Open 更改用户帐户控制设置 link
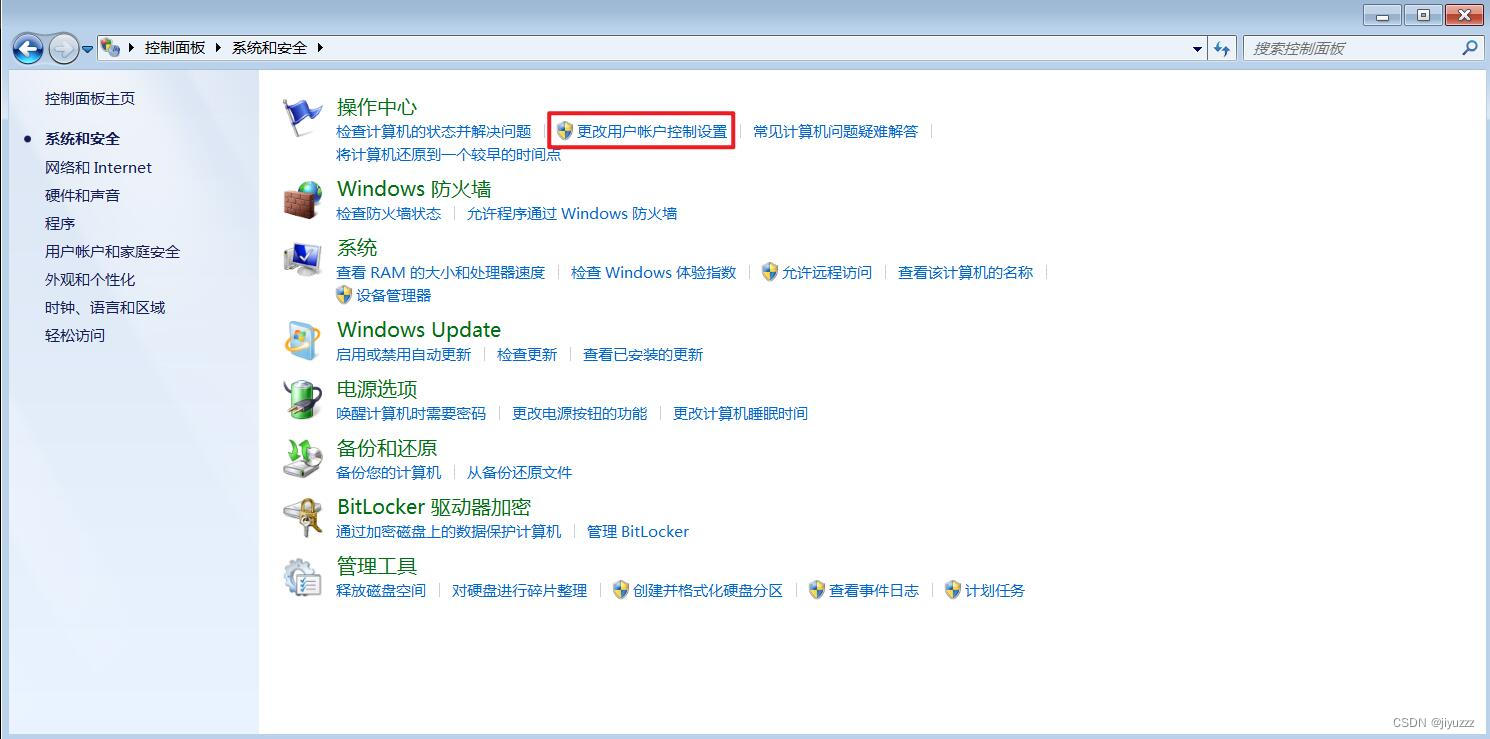Screen dimensions: 1490x739 point(652,131)
